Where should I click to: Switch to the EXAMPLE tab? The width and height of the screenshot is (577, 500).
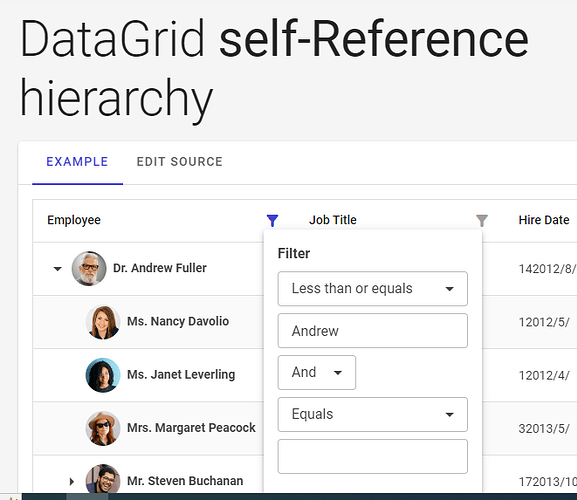click(77, 162)
